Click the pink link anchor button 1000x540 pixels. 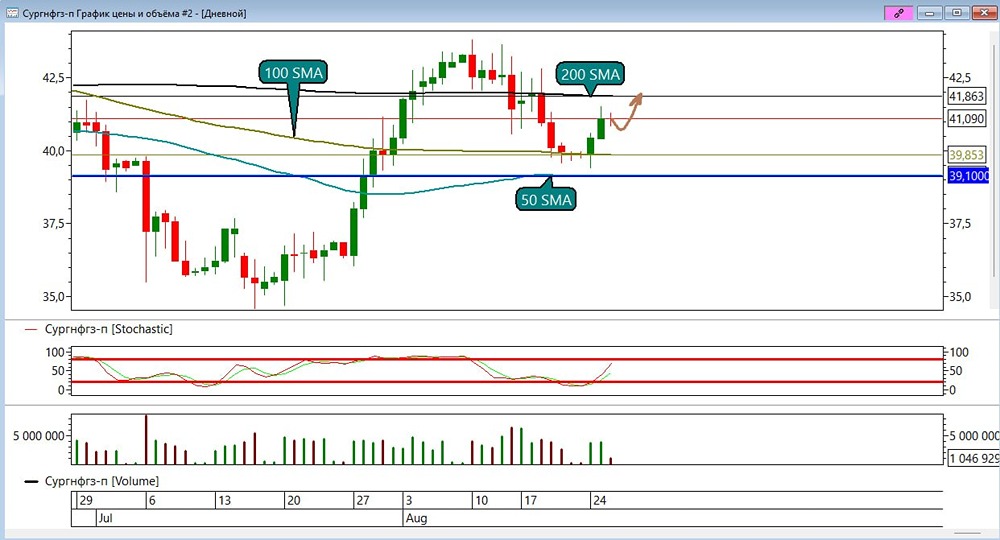(899, 13)
